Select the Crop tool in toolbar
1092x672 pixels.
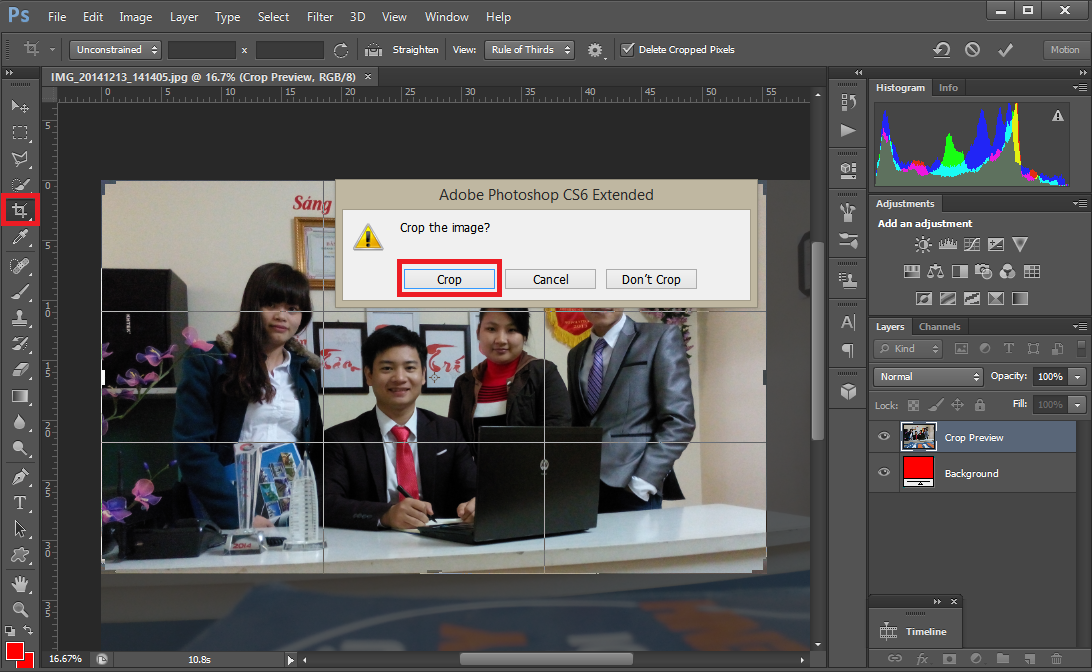[x=20, y=210]
